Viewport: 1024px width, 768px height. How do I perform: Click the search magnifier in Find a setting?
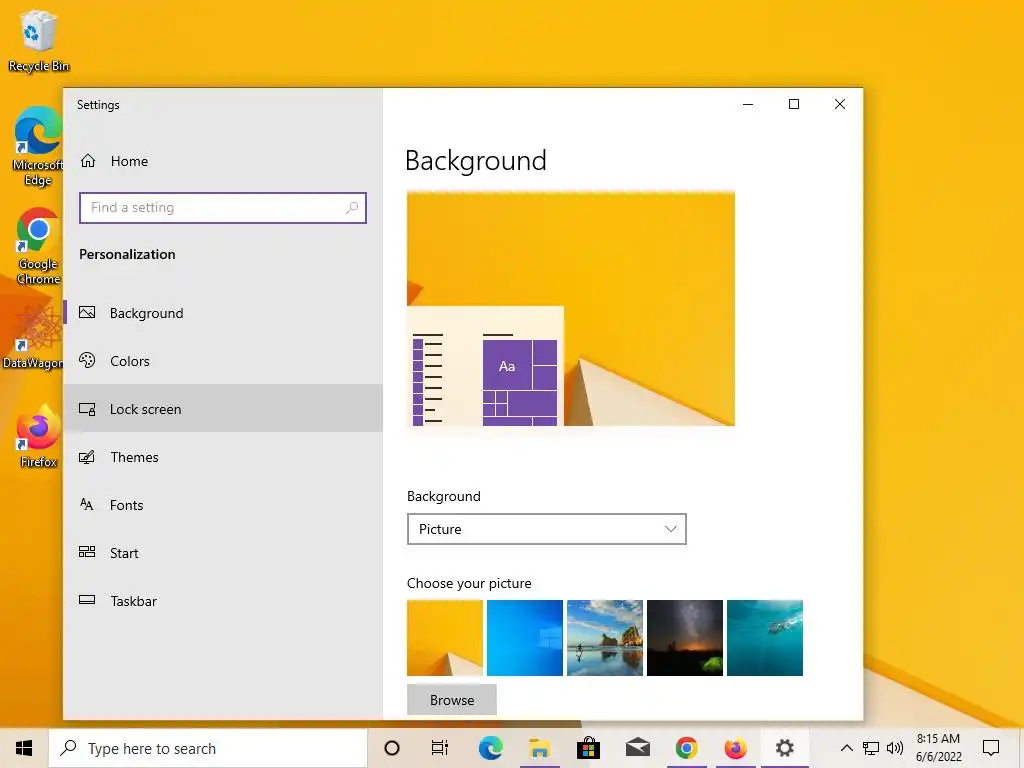(x=351, y=208)
